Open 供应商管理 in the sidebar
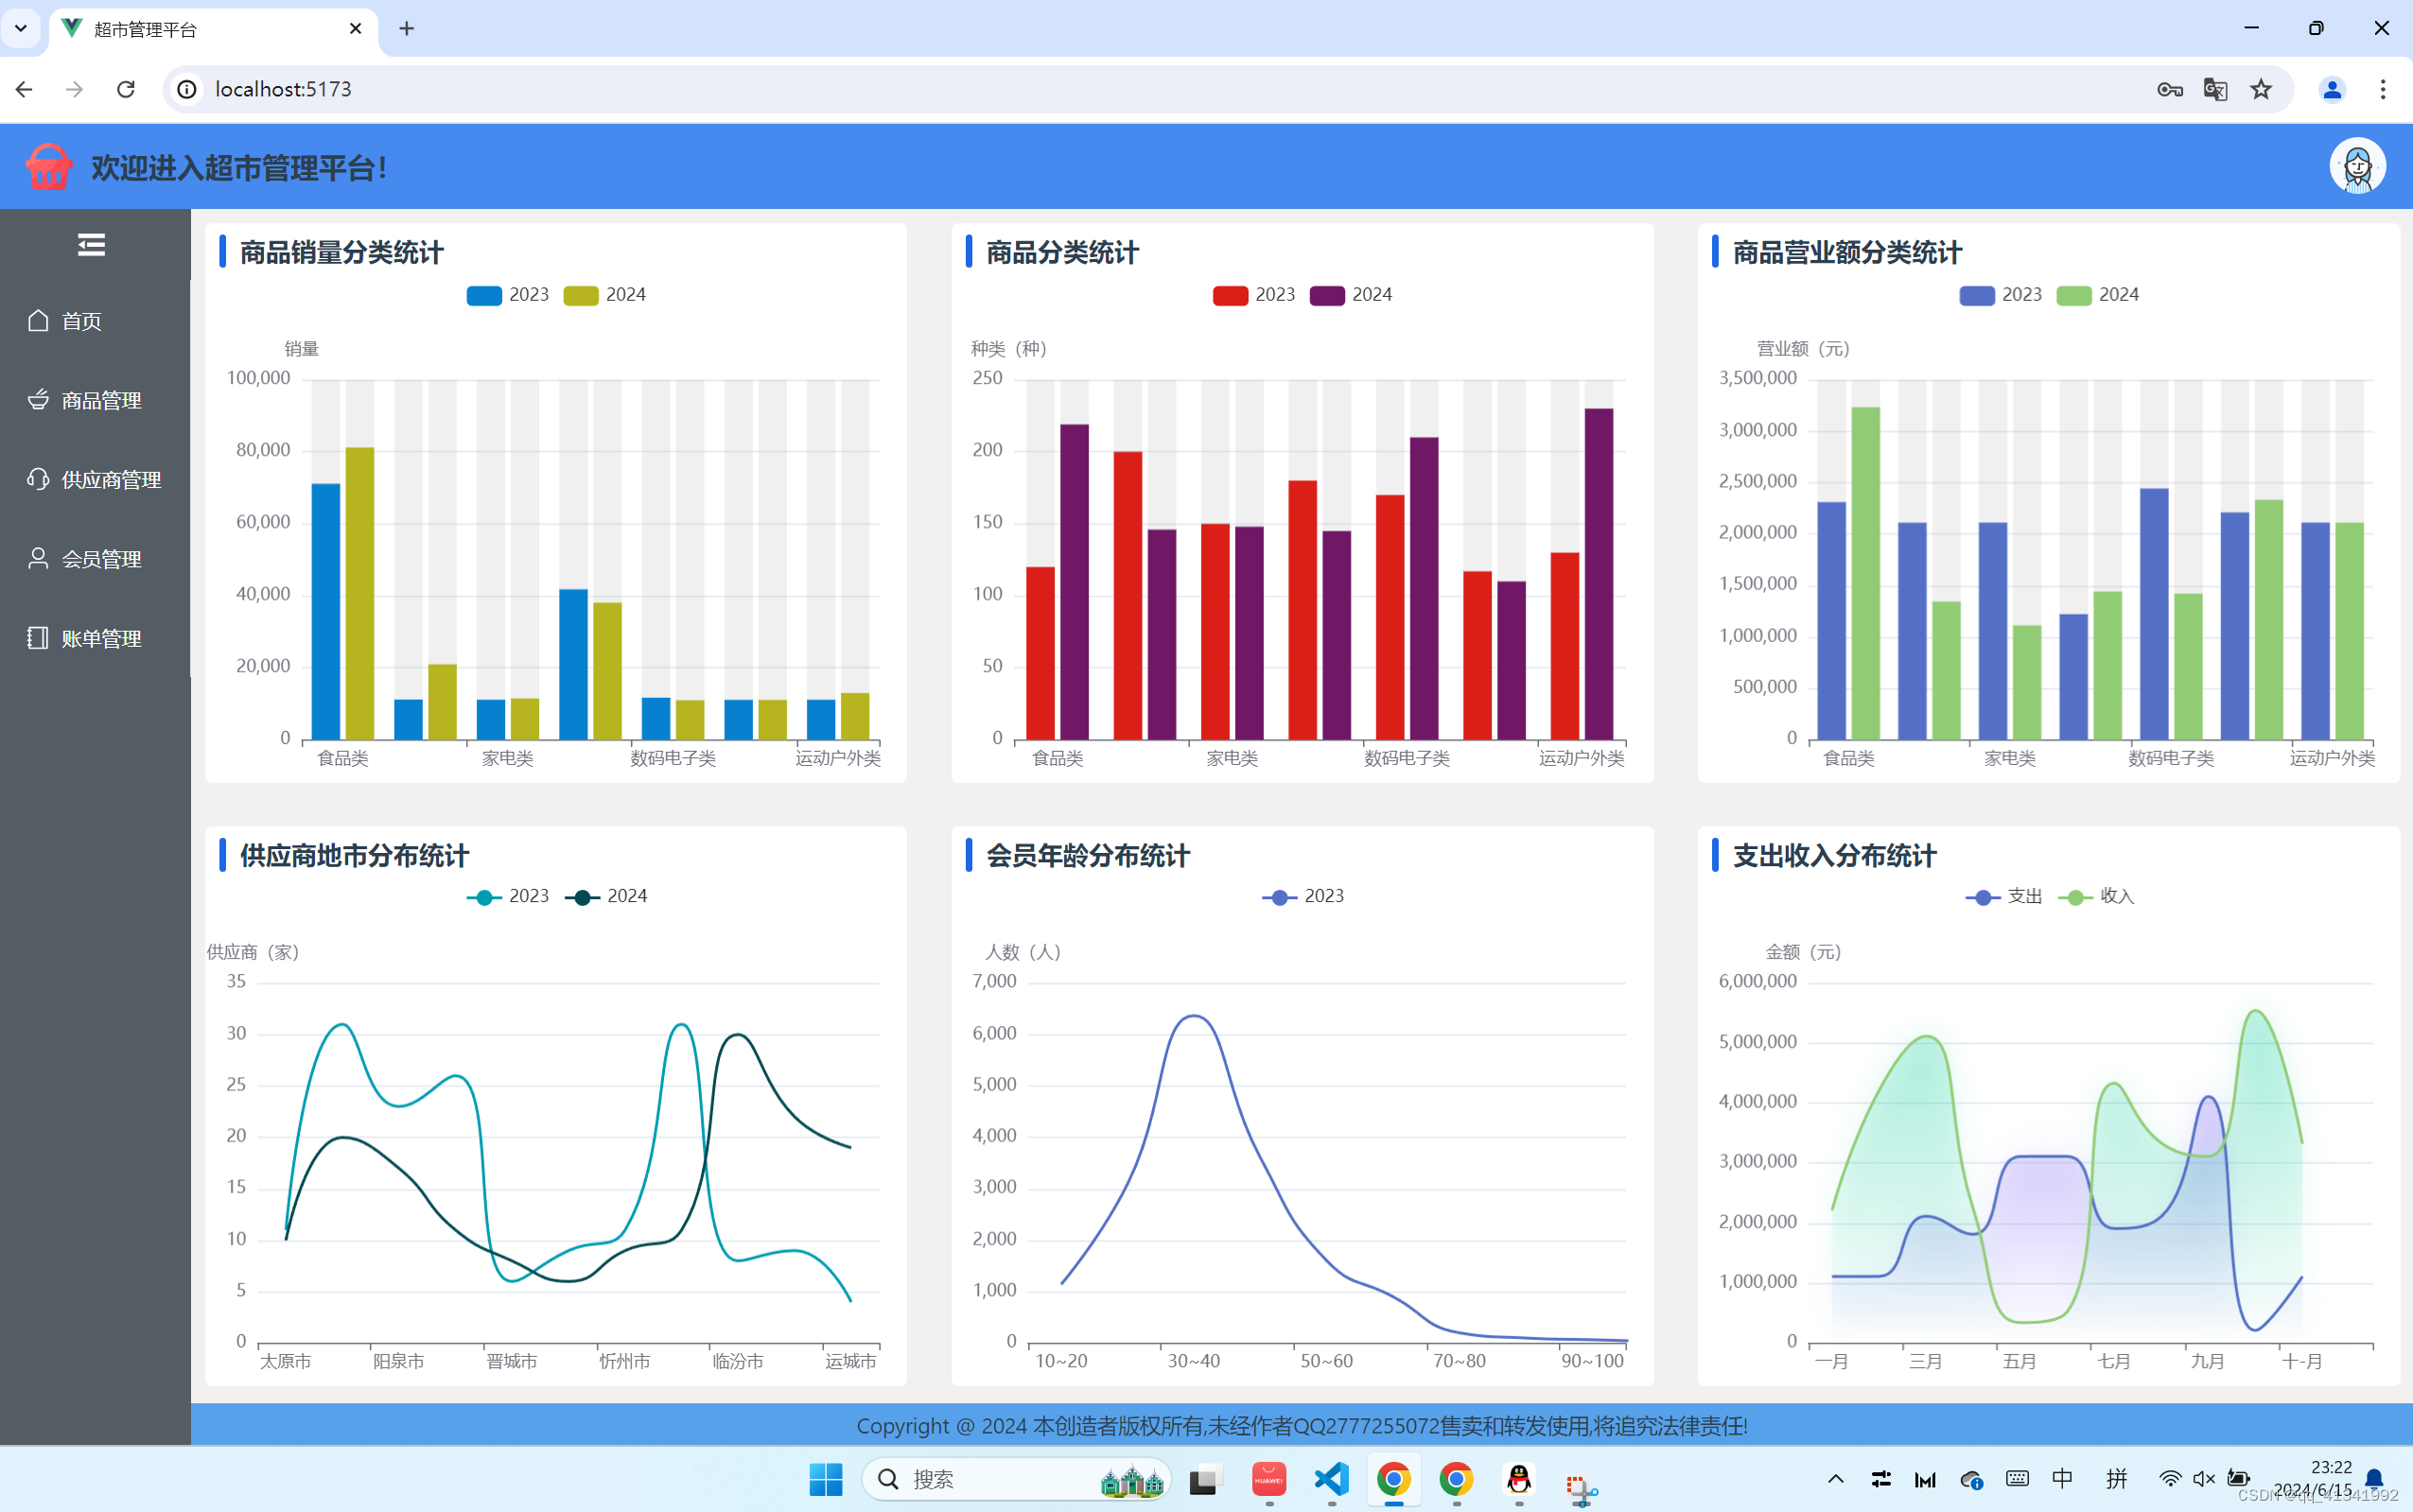Screen dimensions: 2413x1512 95,480
